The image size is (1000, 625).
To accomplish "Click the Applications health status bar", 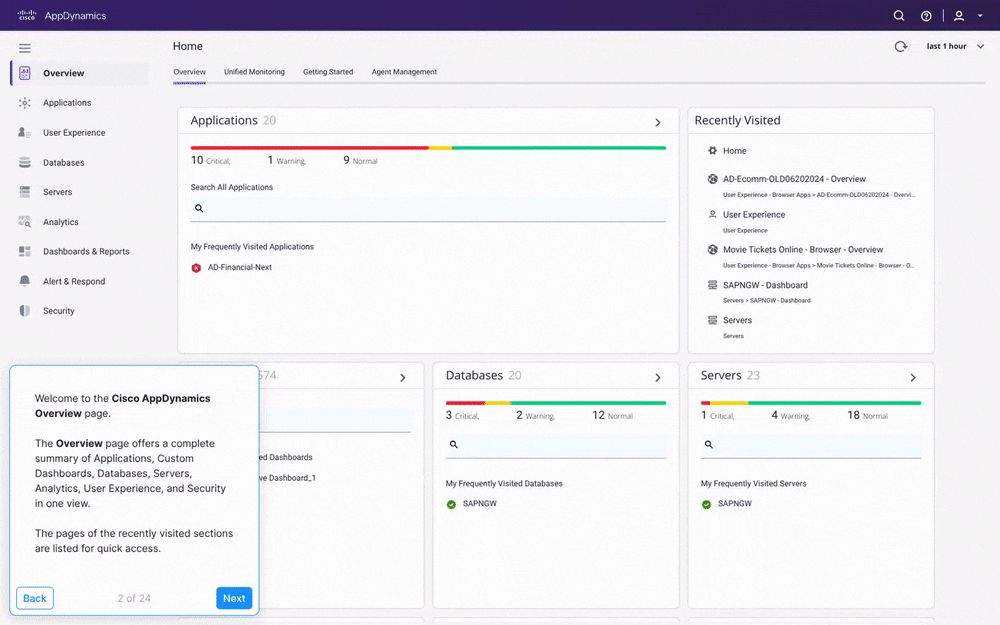I will click(x=428, y=148).
